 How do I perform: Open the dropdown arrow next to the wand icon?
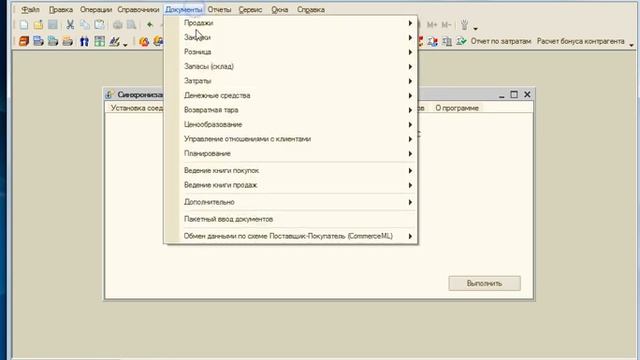[x=476, y=29]
